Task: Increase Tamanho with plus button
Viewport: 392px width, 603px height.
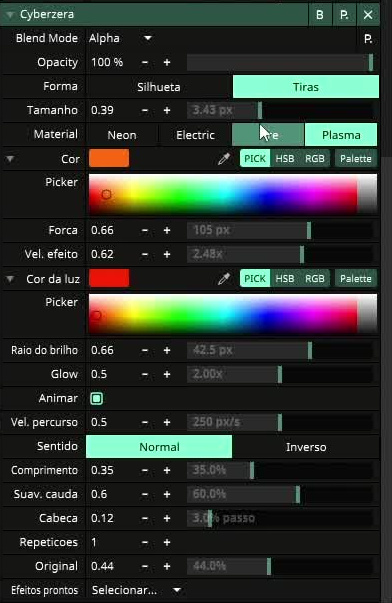Action: pyautogui.click(x=167, y=110)
